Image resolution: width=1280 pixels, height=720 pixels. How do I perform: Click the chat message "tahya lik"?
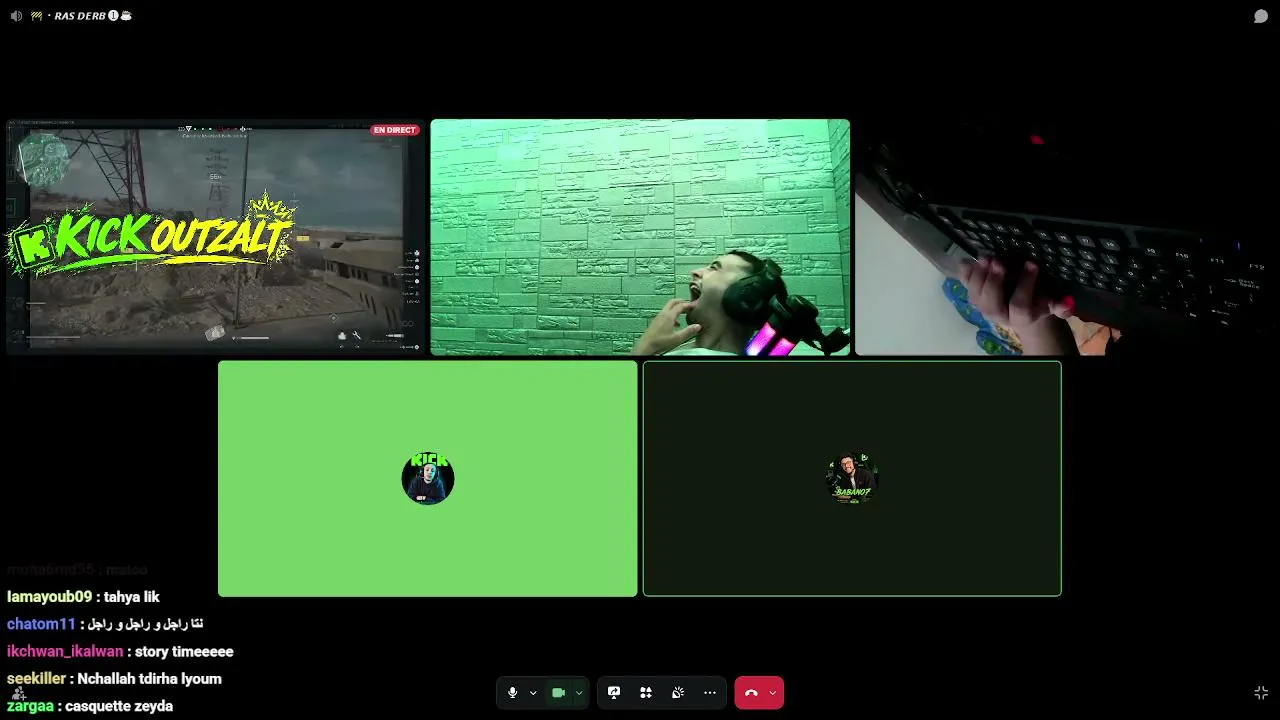[132, 597]
